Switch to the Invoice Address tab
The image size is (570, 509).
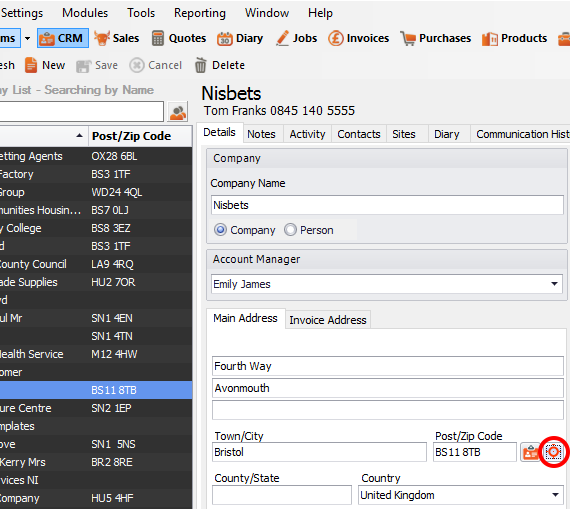[x=328, y=320]
